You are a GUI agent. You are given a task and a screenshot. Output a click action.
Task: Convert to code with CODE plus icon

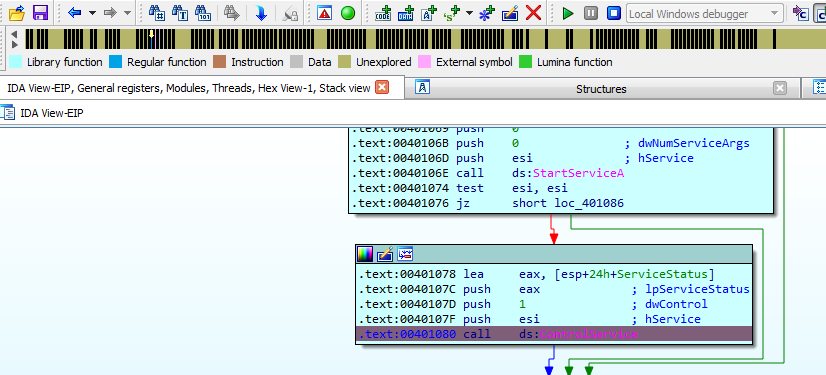(383, 13)
